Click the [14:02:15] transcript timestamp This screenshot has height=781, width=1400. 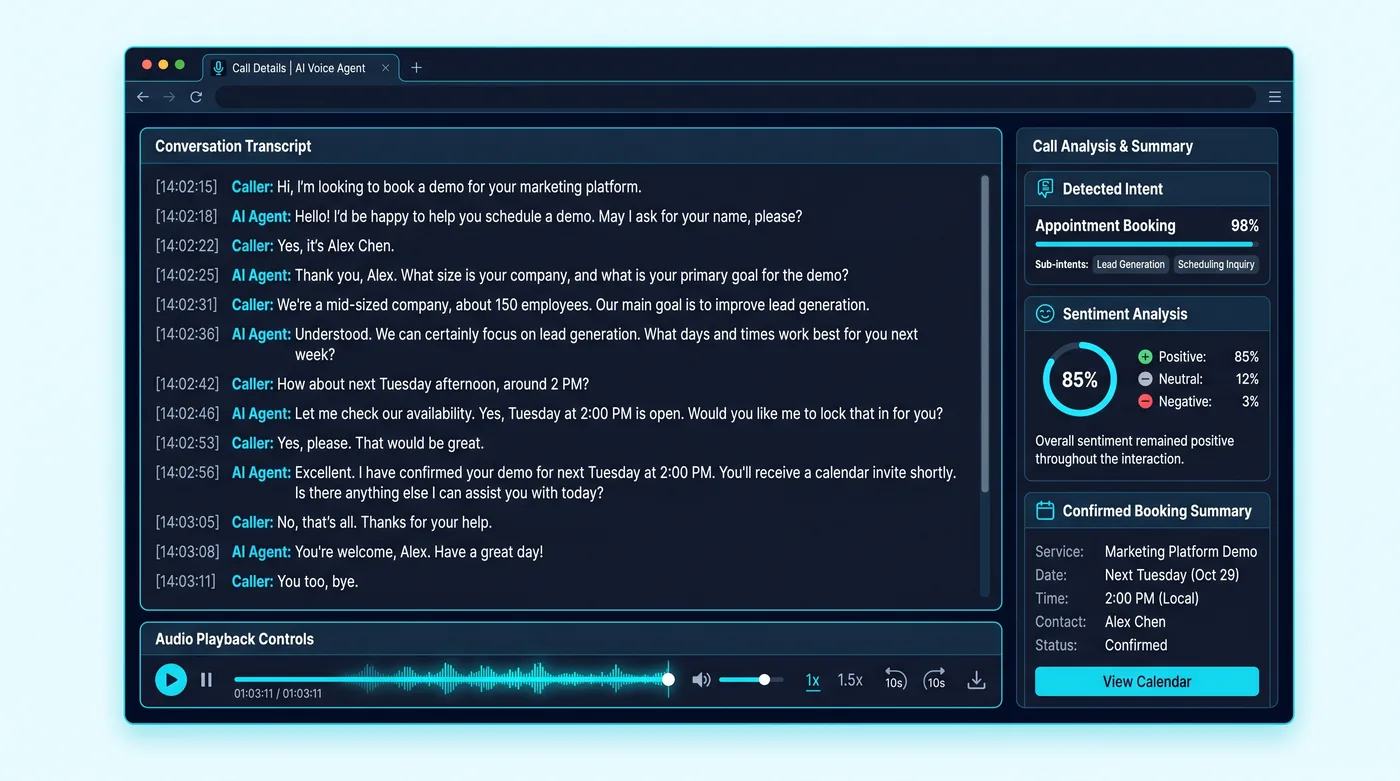(186, 187)
